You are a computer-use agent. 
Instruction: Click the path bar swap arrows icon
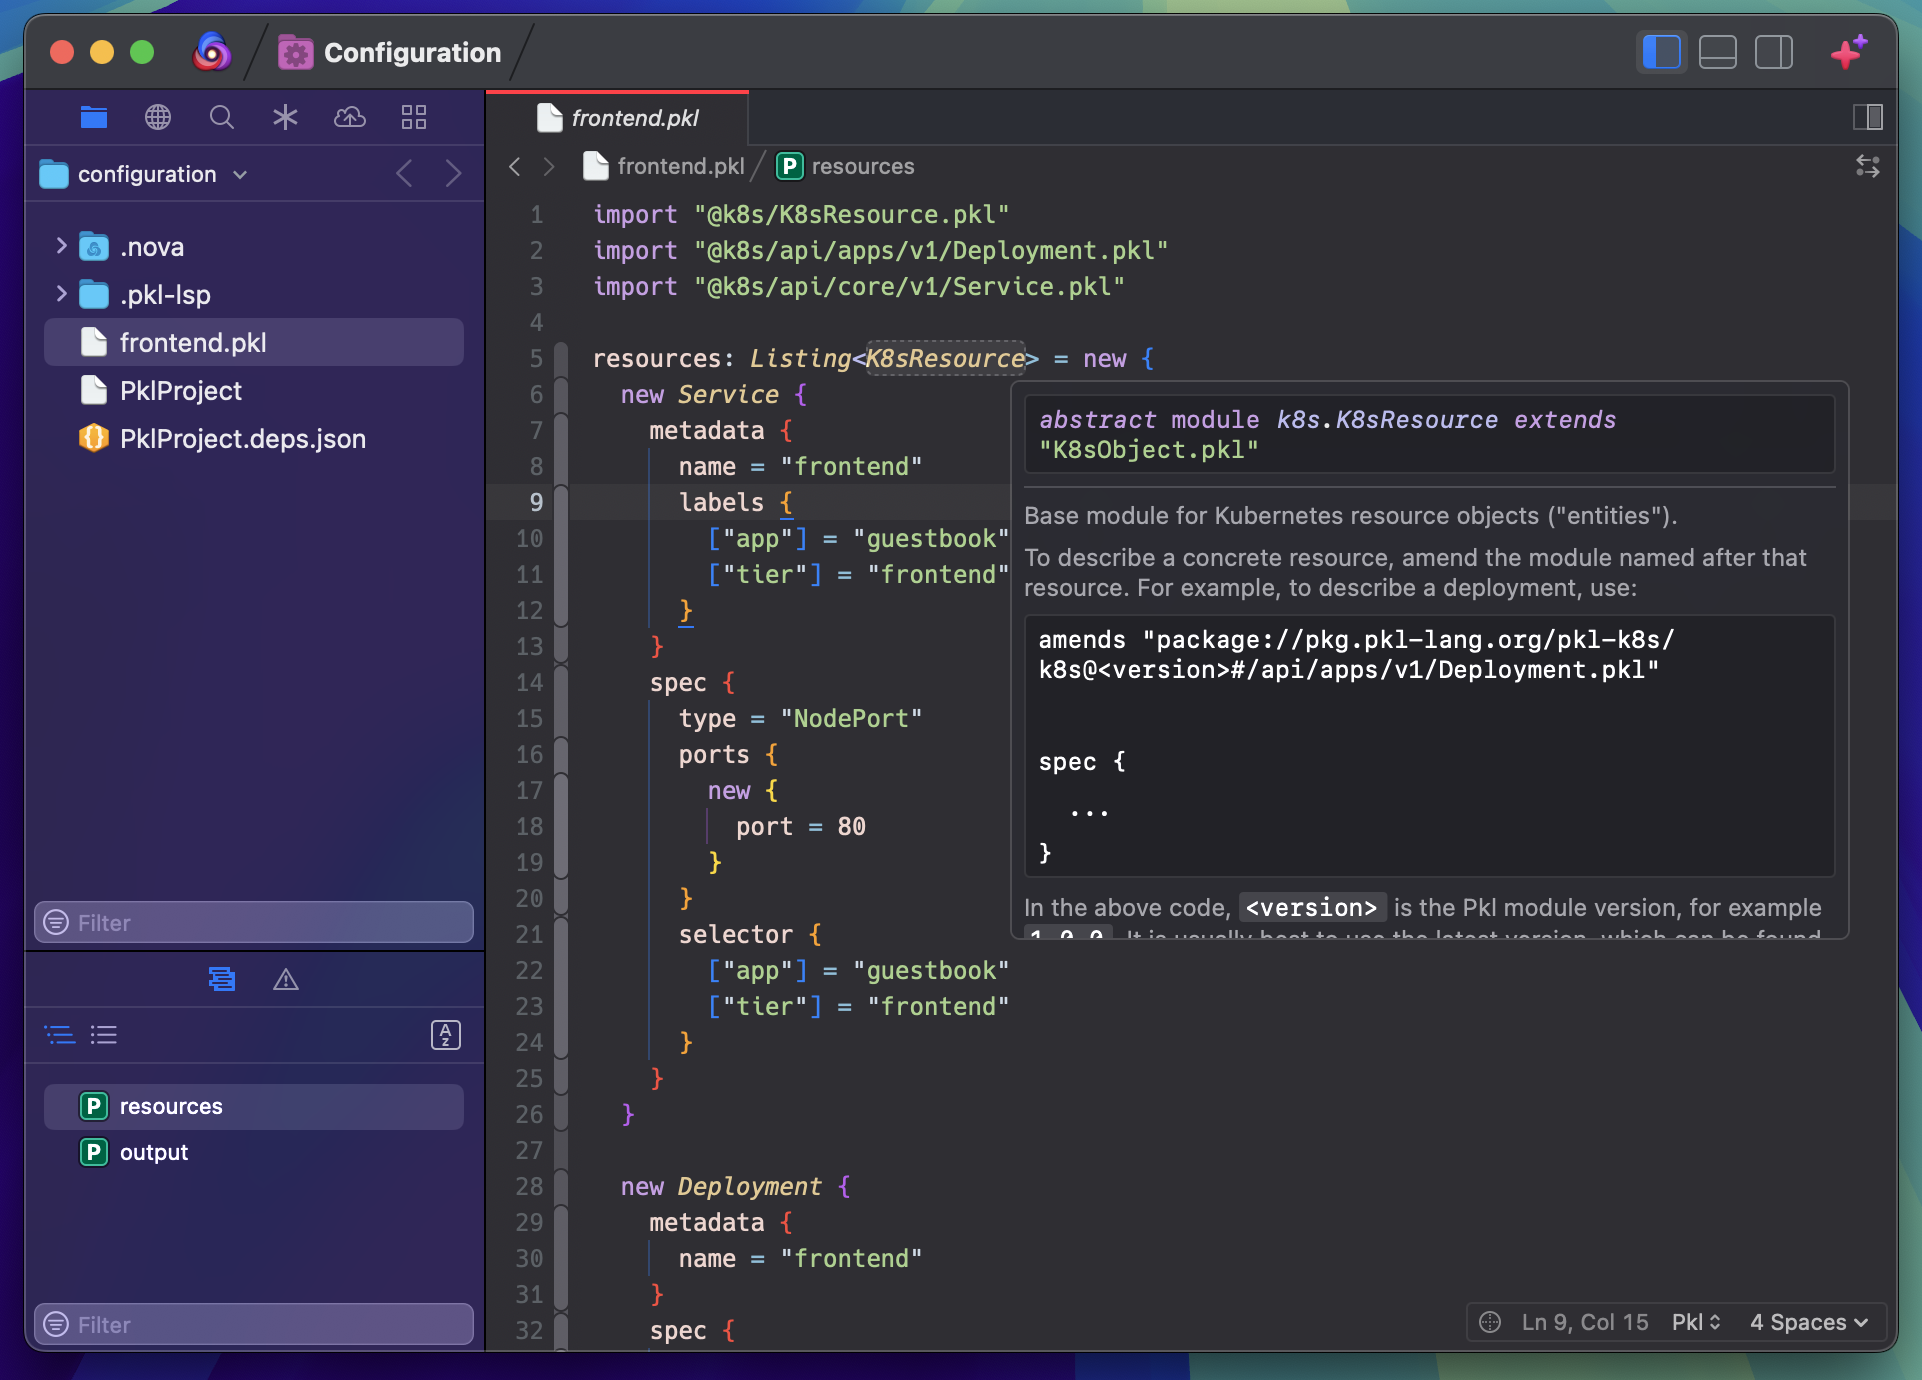coord(1867,166)
